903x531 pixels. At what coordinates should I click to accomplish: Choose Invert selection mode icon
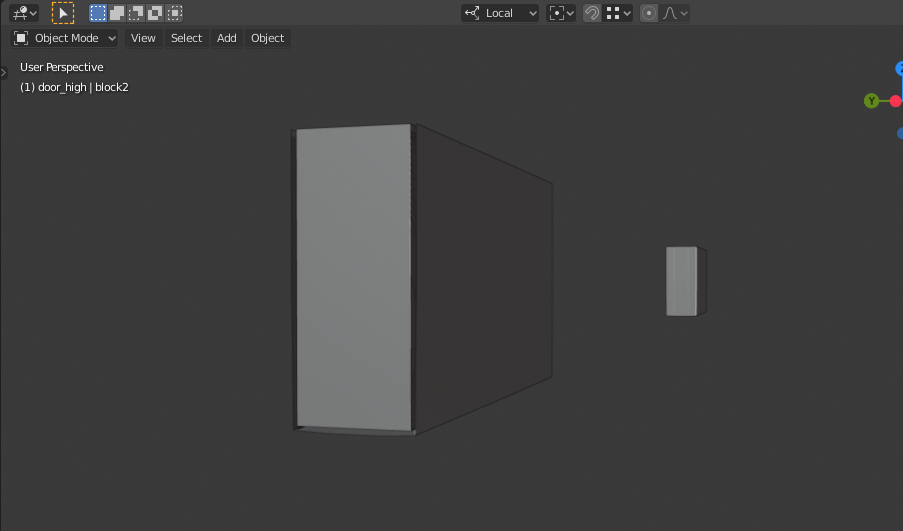click(155, 13)
